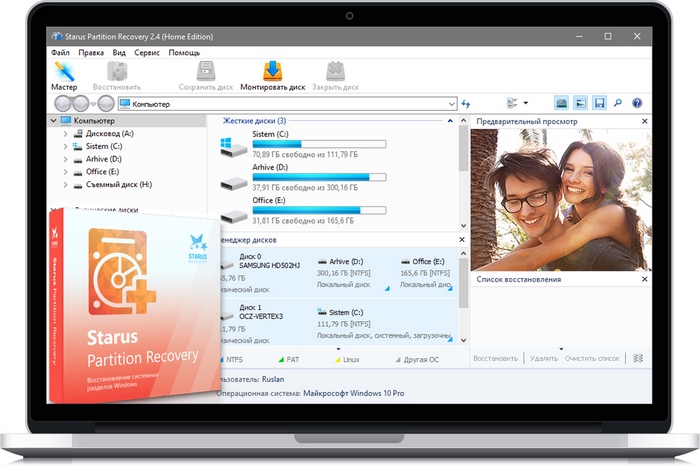Minimize the Starus Partition Recovery window
700x467 pixels.
[579, 37]
